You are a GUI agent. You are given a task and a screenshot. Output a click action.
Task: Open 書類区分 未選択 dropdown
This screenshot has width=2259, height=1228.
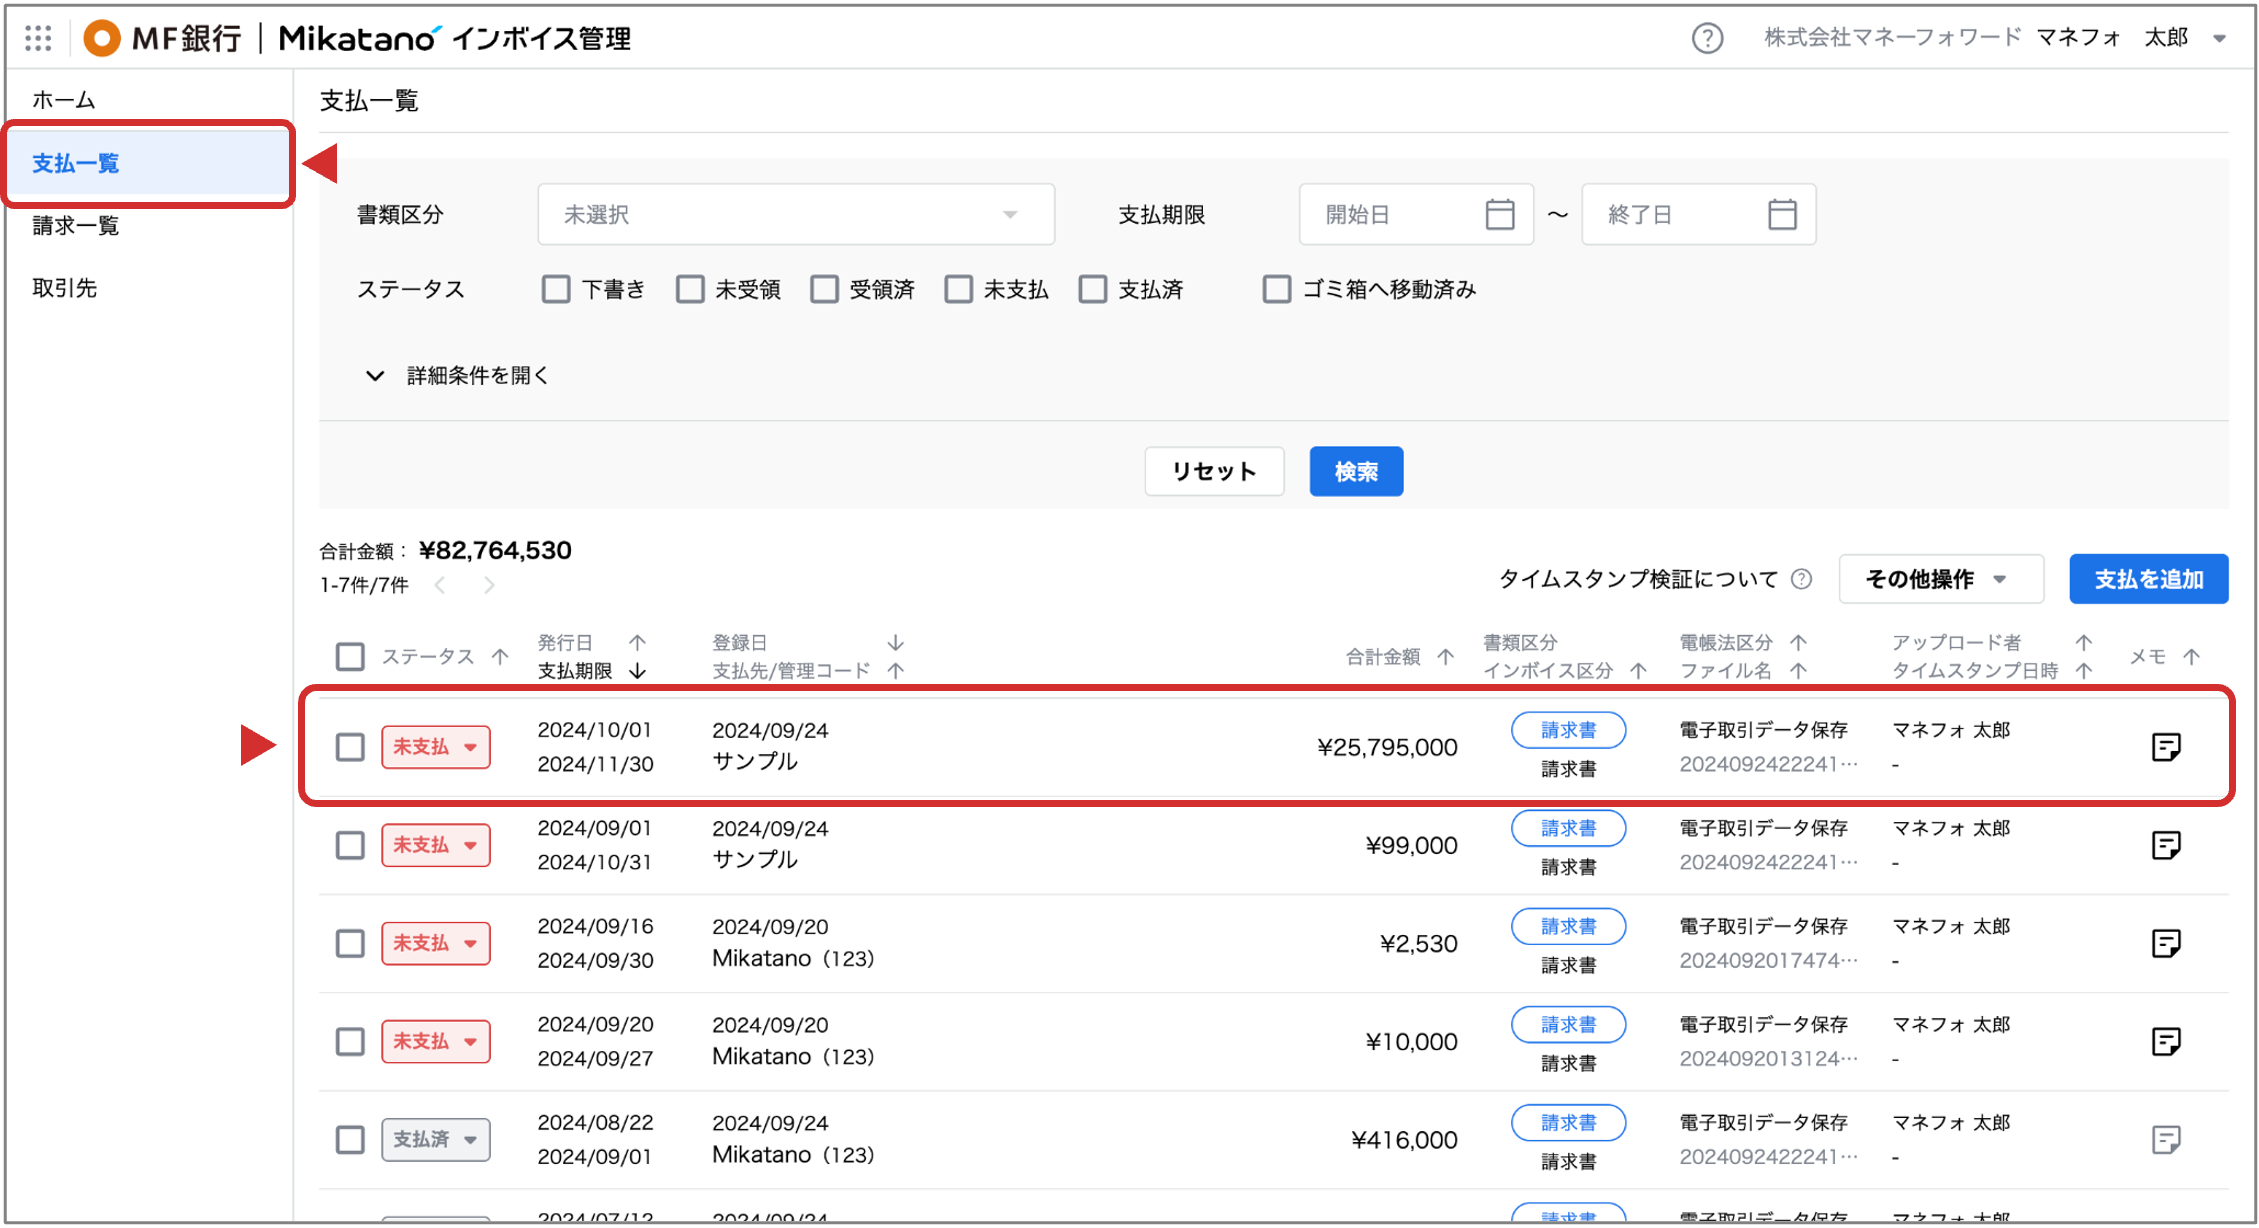(x=796, y=214)
